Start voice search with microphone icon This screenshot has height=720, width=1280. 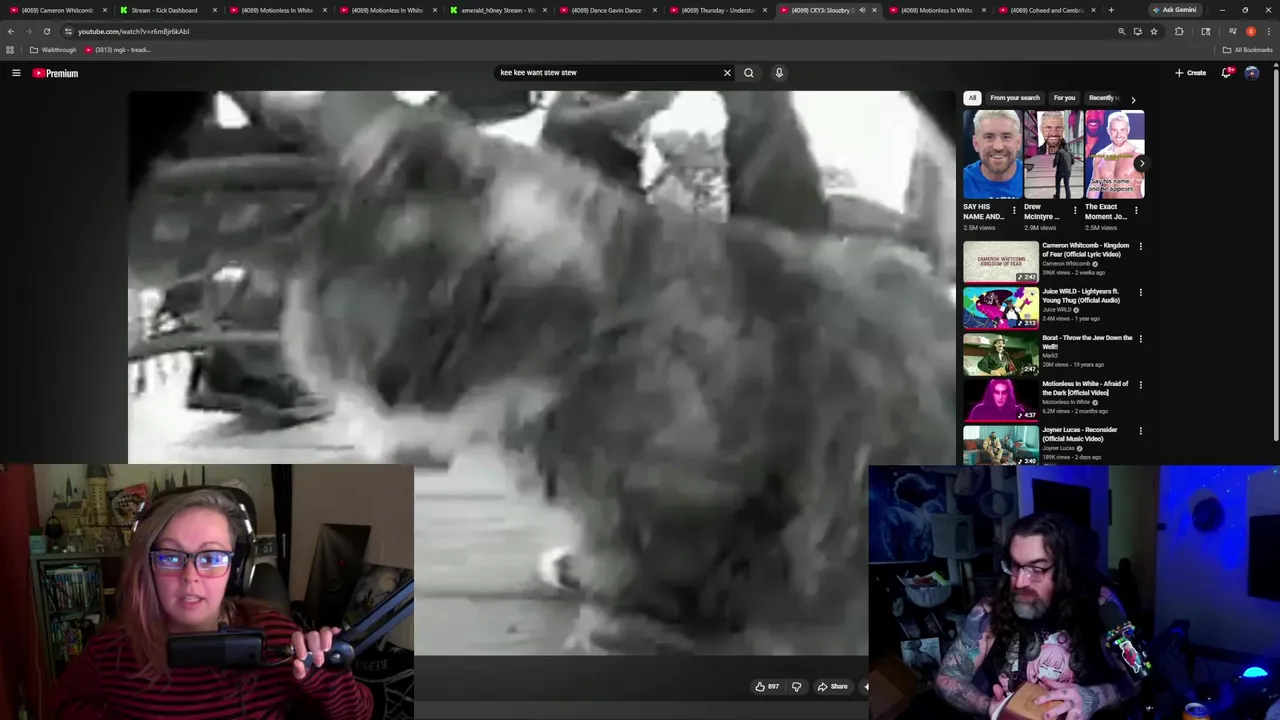click(x=779, y=72)
